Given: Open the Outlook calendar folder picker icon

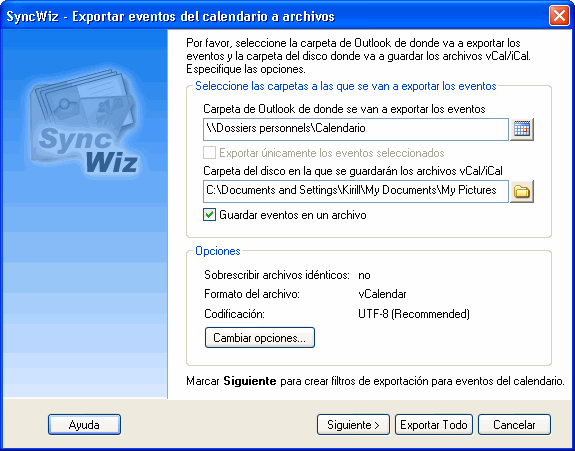Looking at the screenshot, I should (522, 129).
